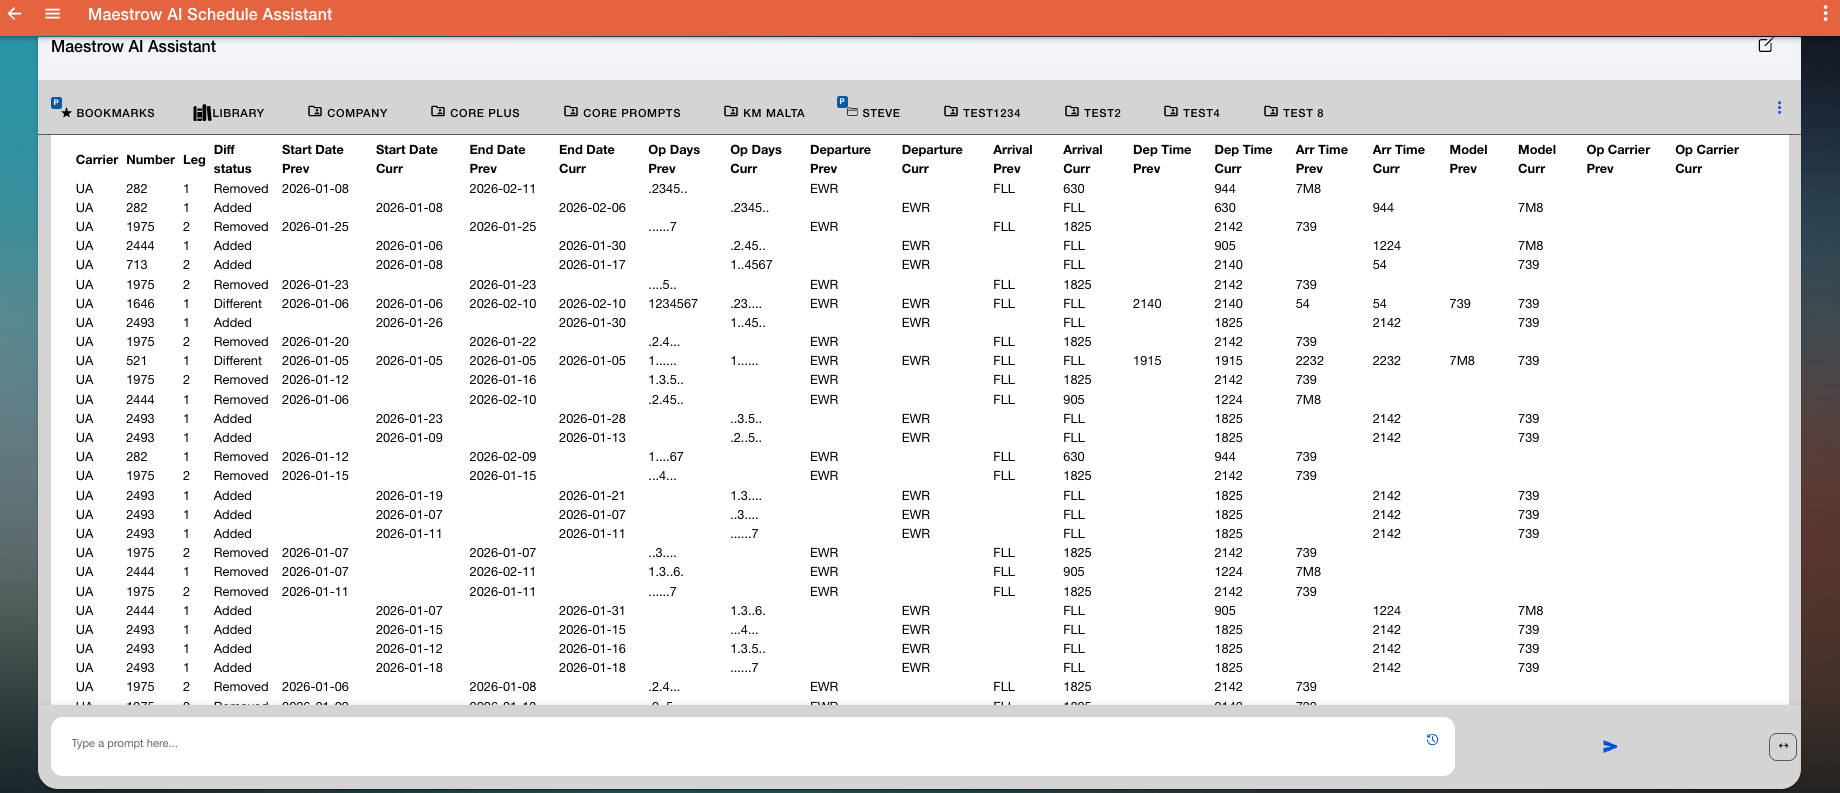Open the hamburger menu

pyautogui.click(x=53, y=14)
